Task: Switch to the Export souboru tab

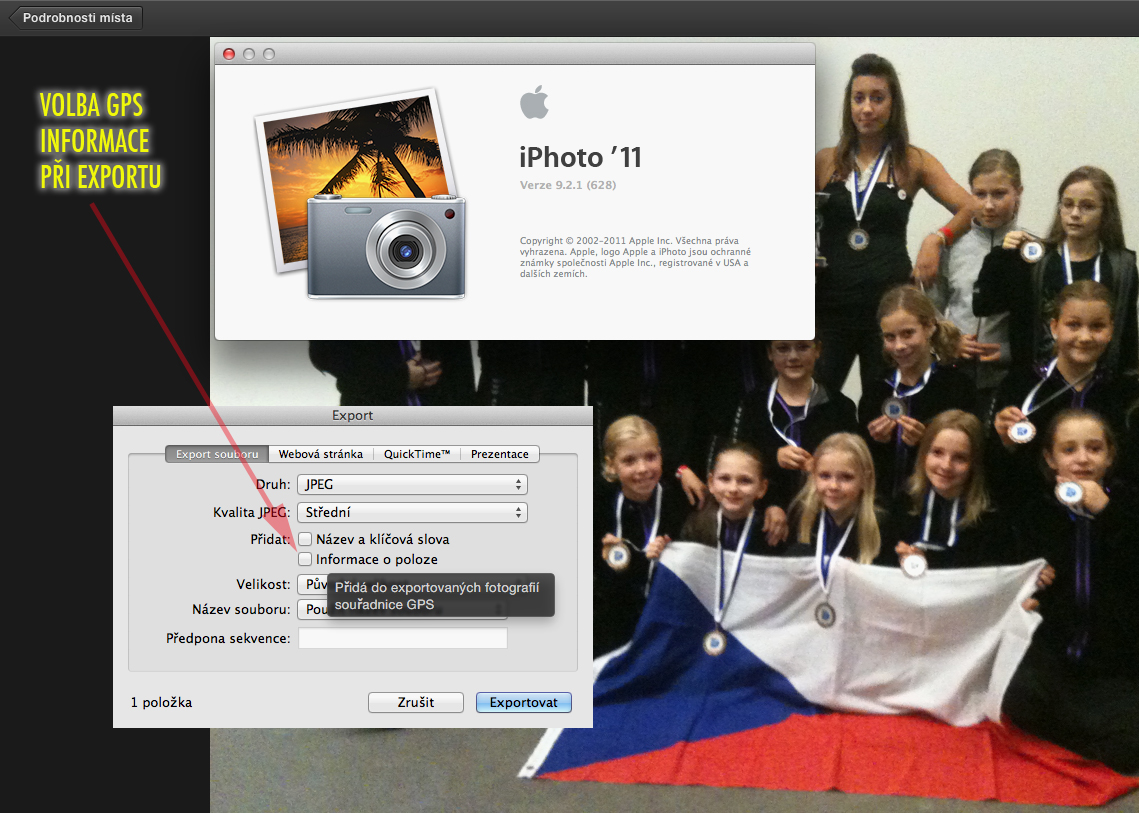Action: pyautogui.click(x=217, y=453)
